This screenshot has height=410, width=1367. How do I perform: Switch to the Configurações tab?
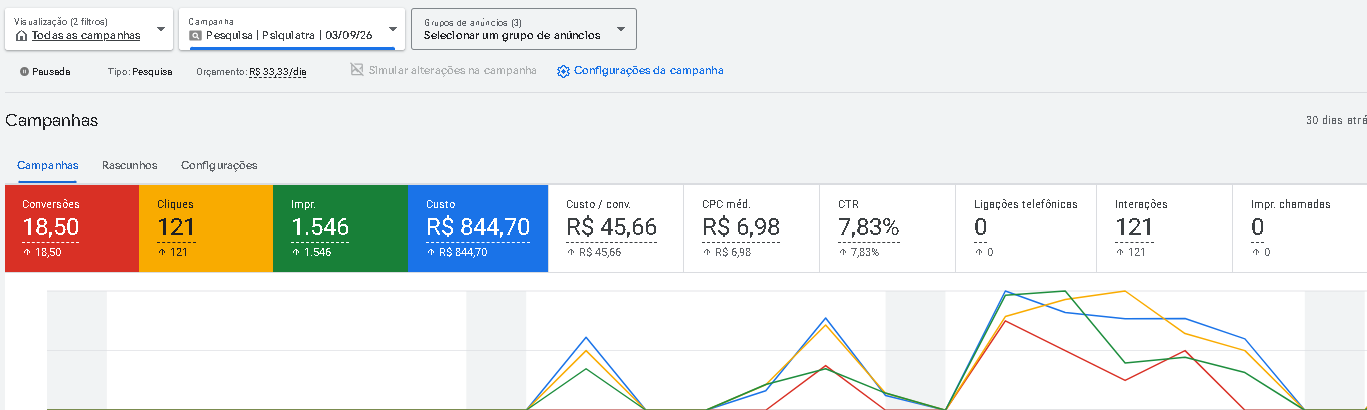coord(219,165)
